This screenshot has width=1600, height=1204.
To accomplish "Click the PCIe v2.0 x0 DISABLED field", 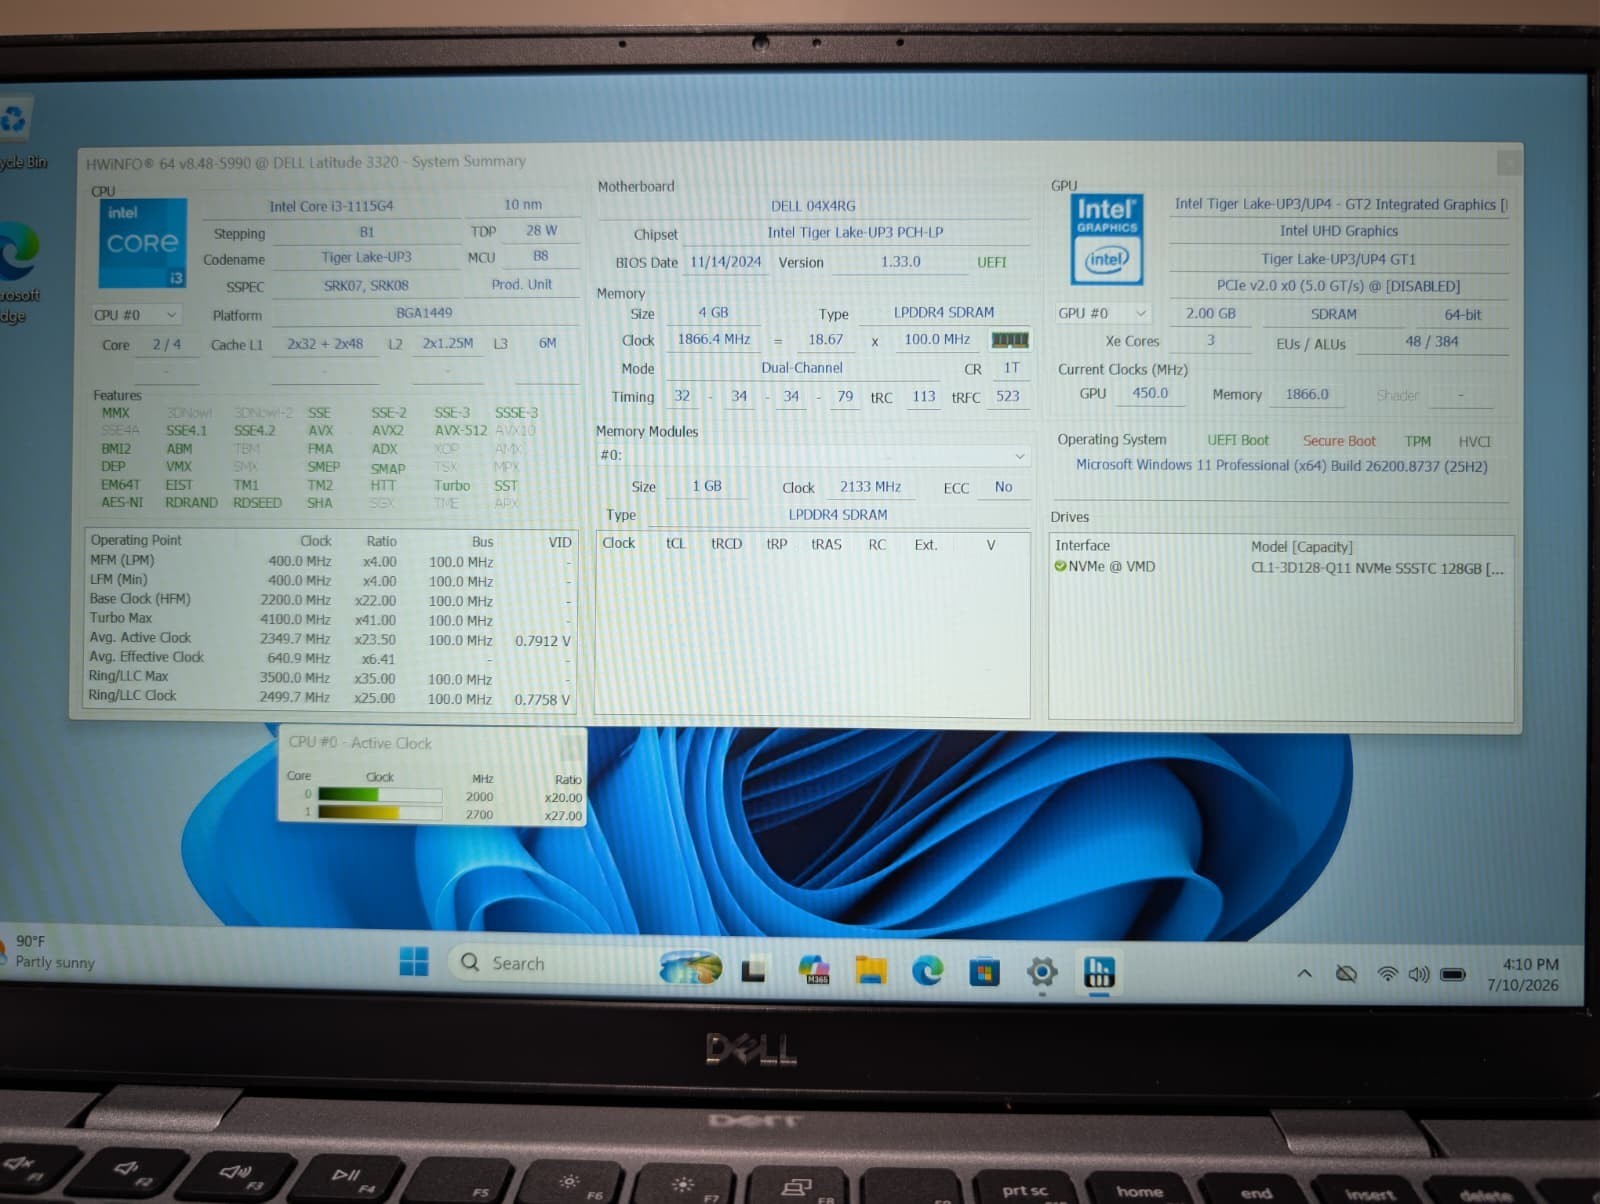I will point(1338,286).
